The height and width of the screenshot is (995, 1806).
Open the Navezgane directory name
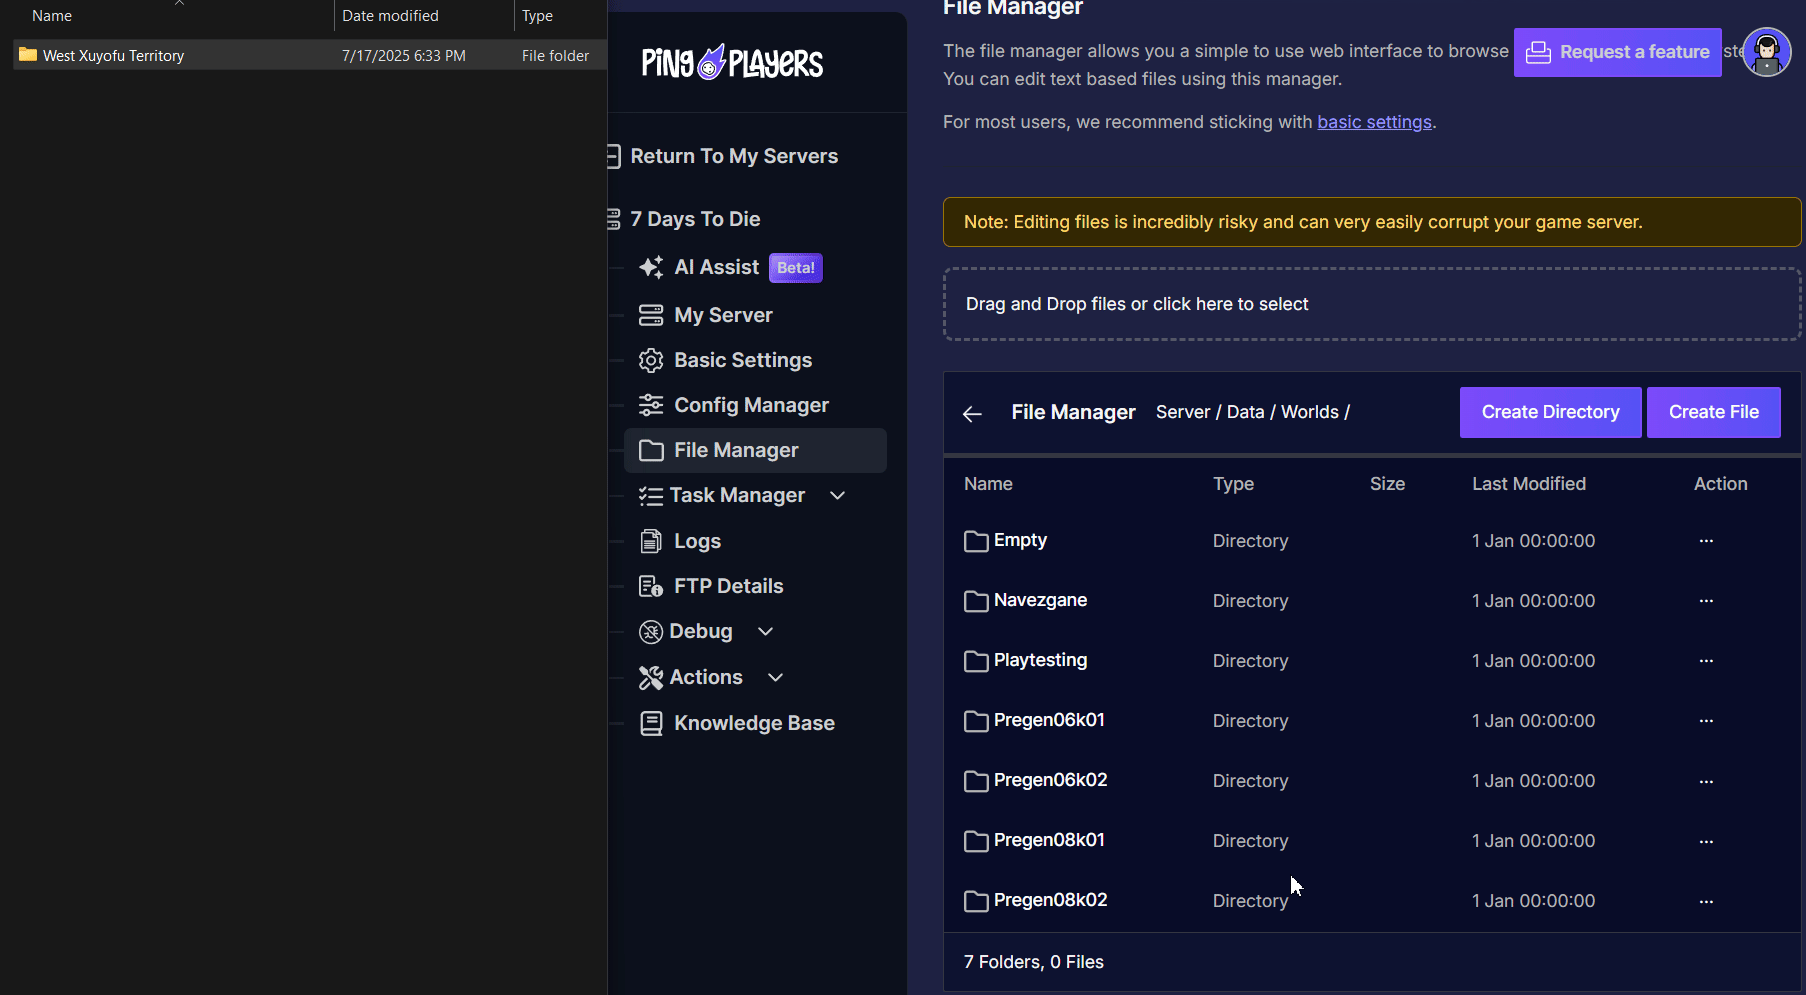pos(1040,600)
